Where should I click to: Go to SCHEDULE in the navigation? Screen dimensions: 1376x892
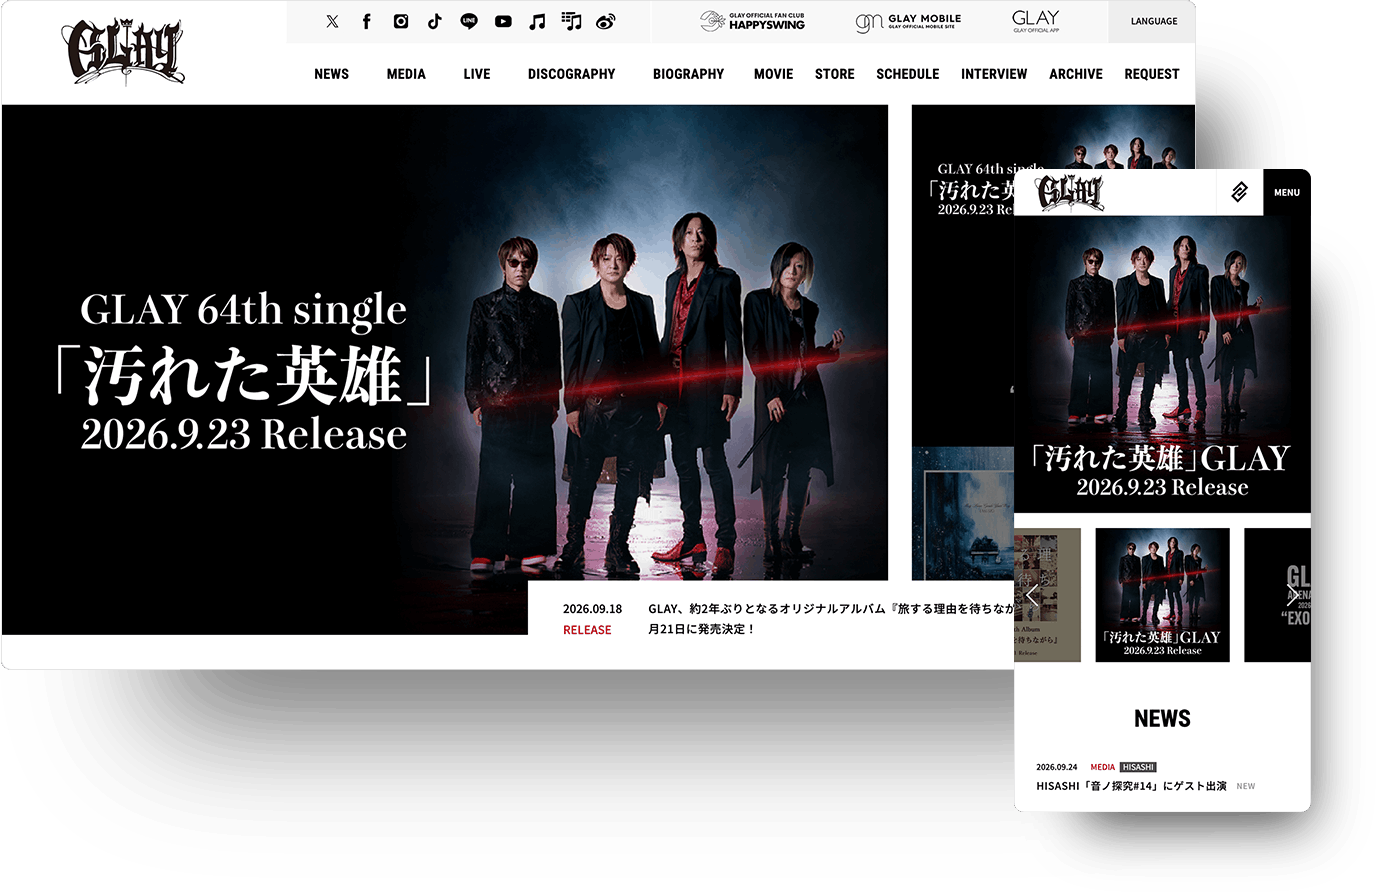tap(907, 74)
